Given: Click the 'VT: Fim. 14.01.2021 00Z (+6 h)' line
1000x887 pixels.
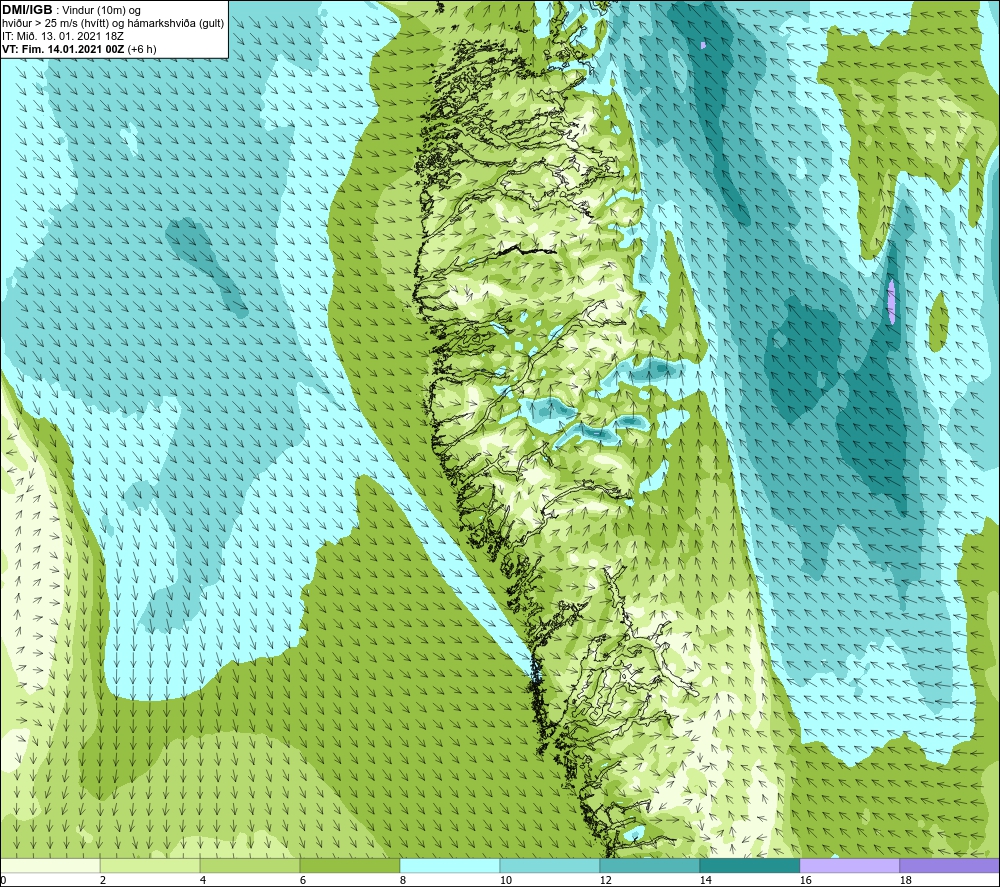Looking at the screenshot, I should (x=79, y=49).
